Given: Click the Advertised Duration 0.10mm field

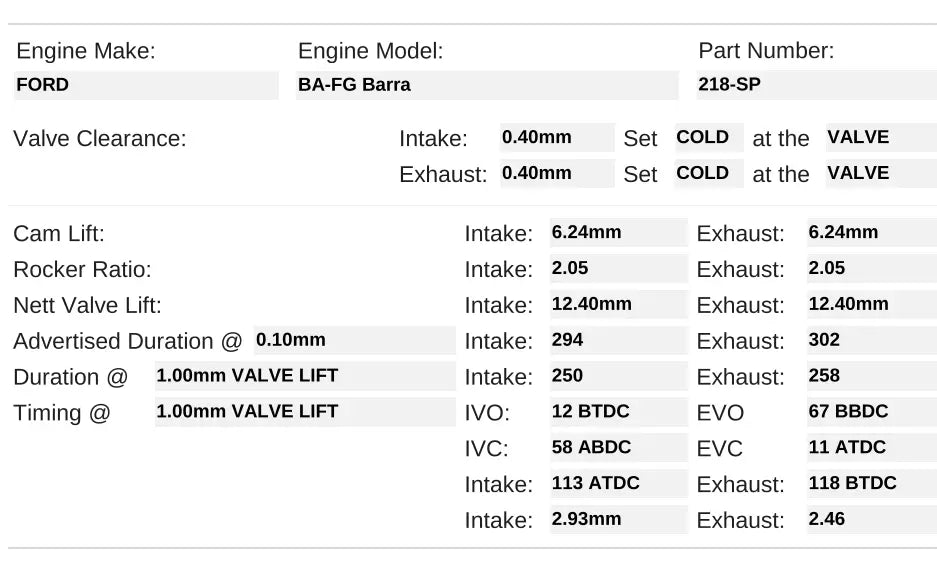Looking at the screenshot, I should click(x=354, y=340).
